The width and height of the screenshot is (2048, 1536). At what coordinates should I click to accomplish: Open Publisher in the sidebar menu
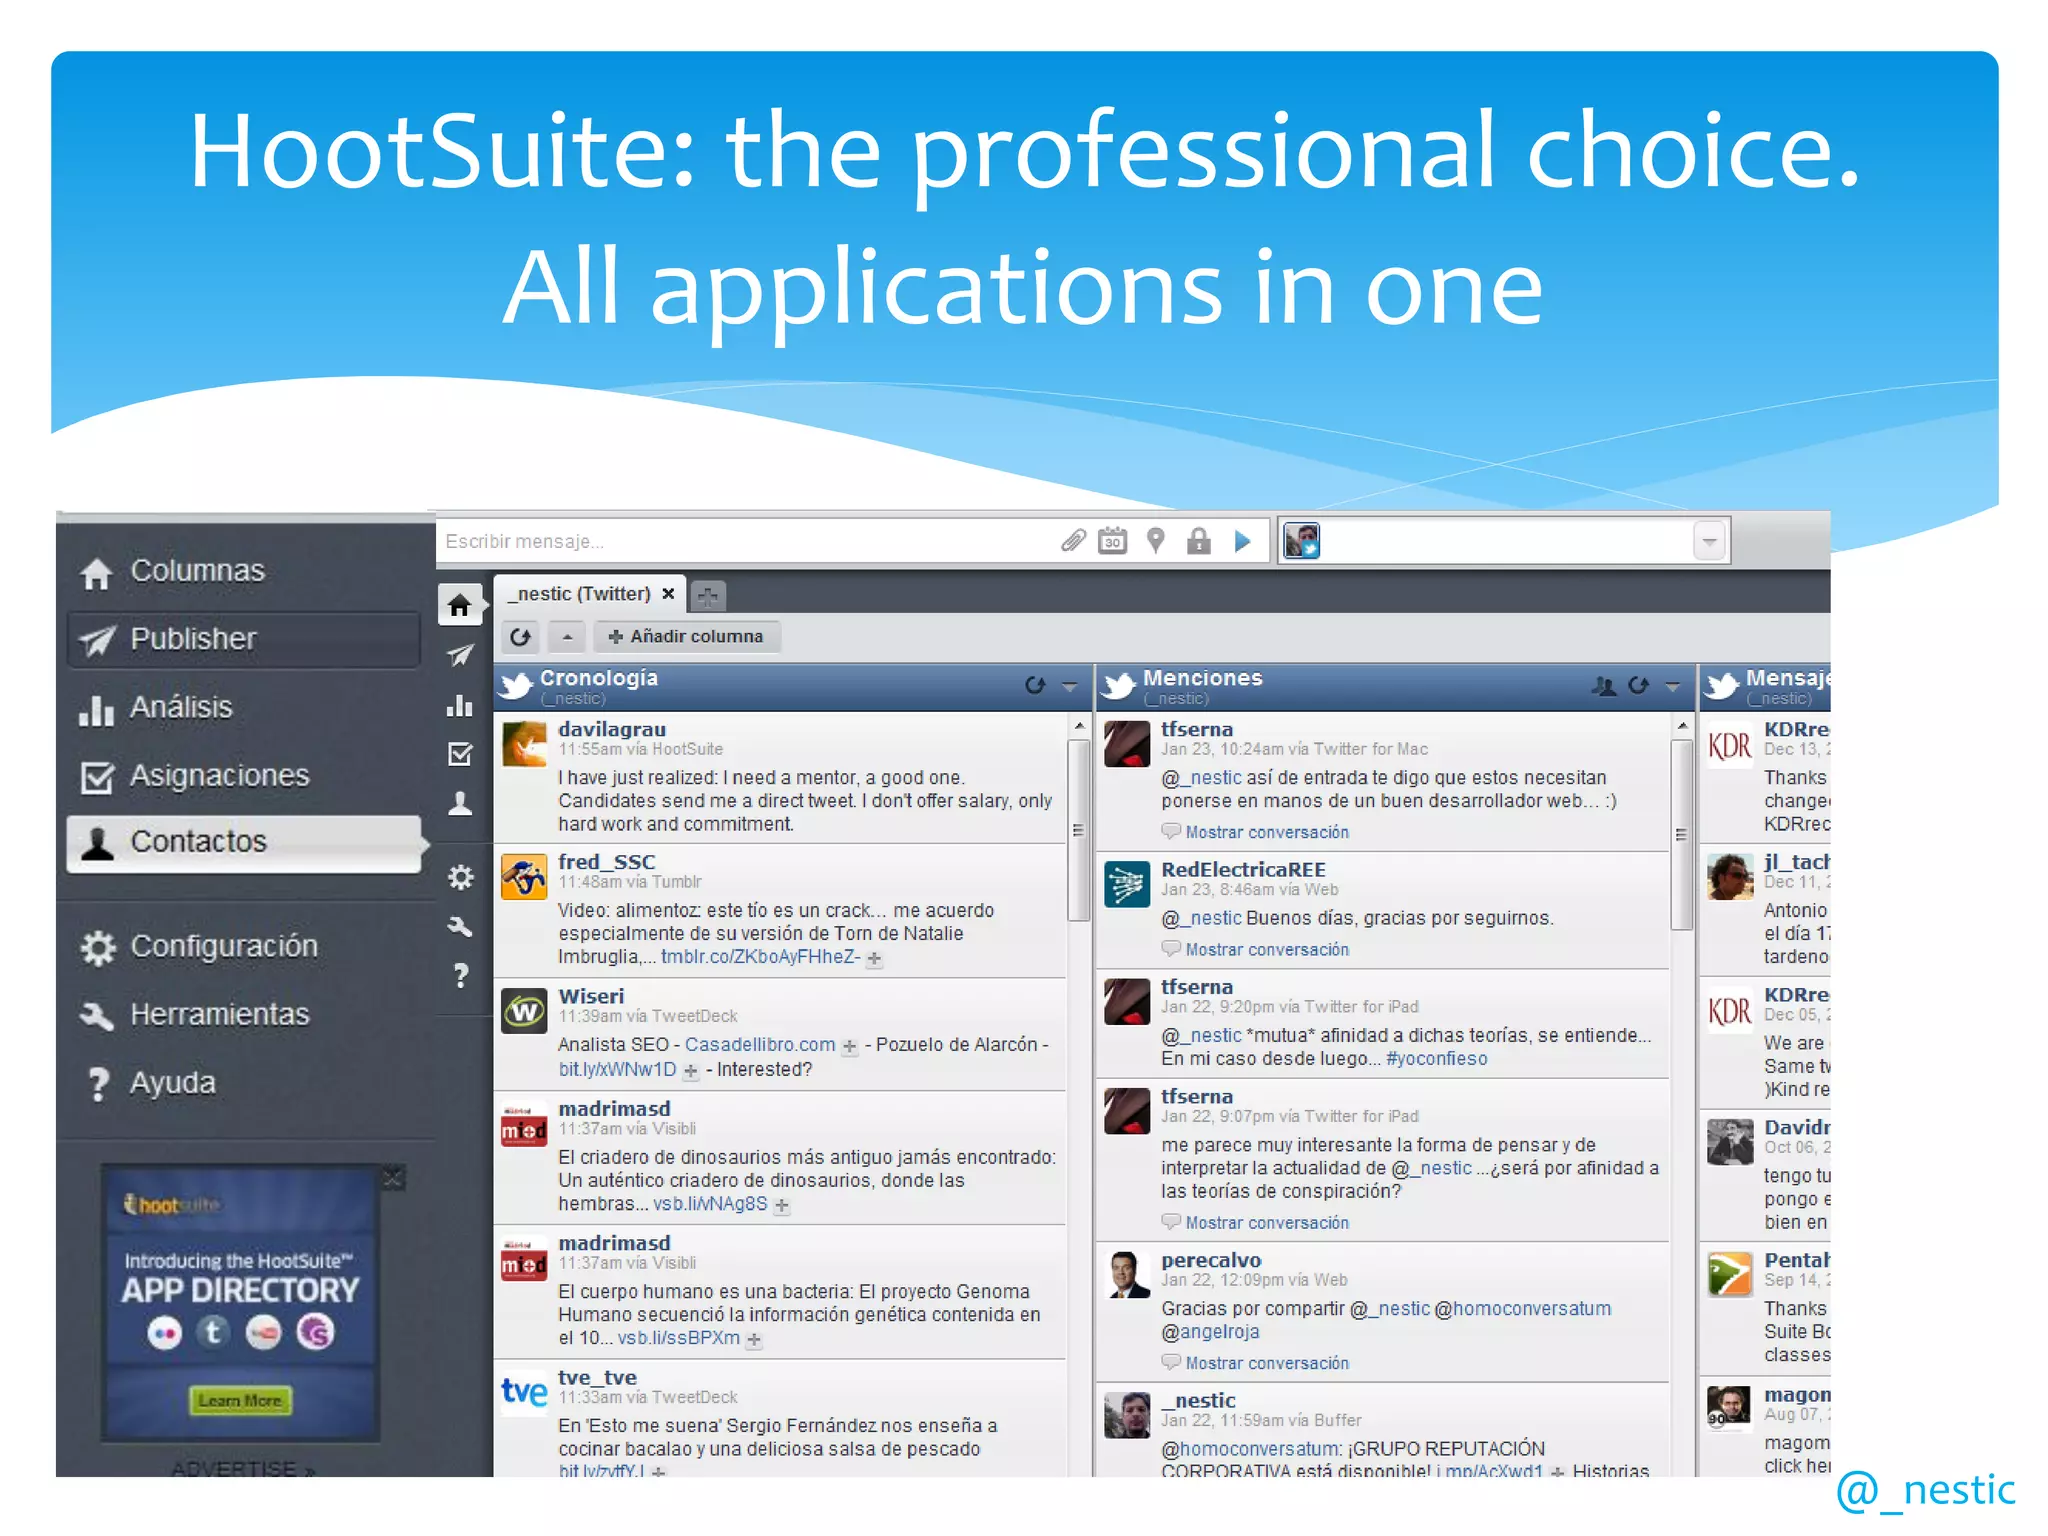(244, 639)
